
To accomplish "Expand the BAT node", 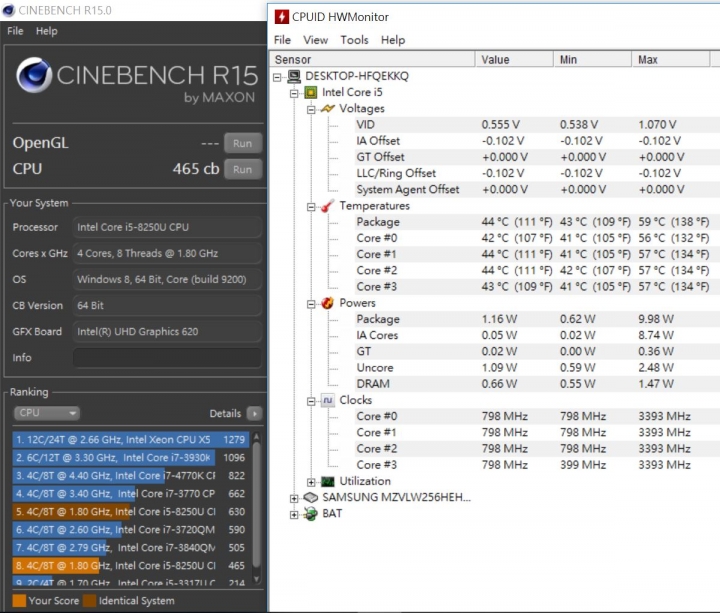I will coord(294,515).
